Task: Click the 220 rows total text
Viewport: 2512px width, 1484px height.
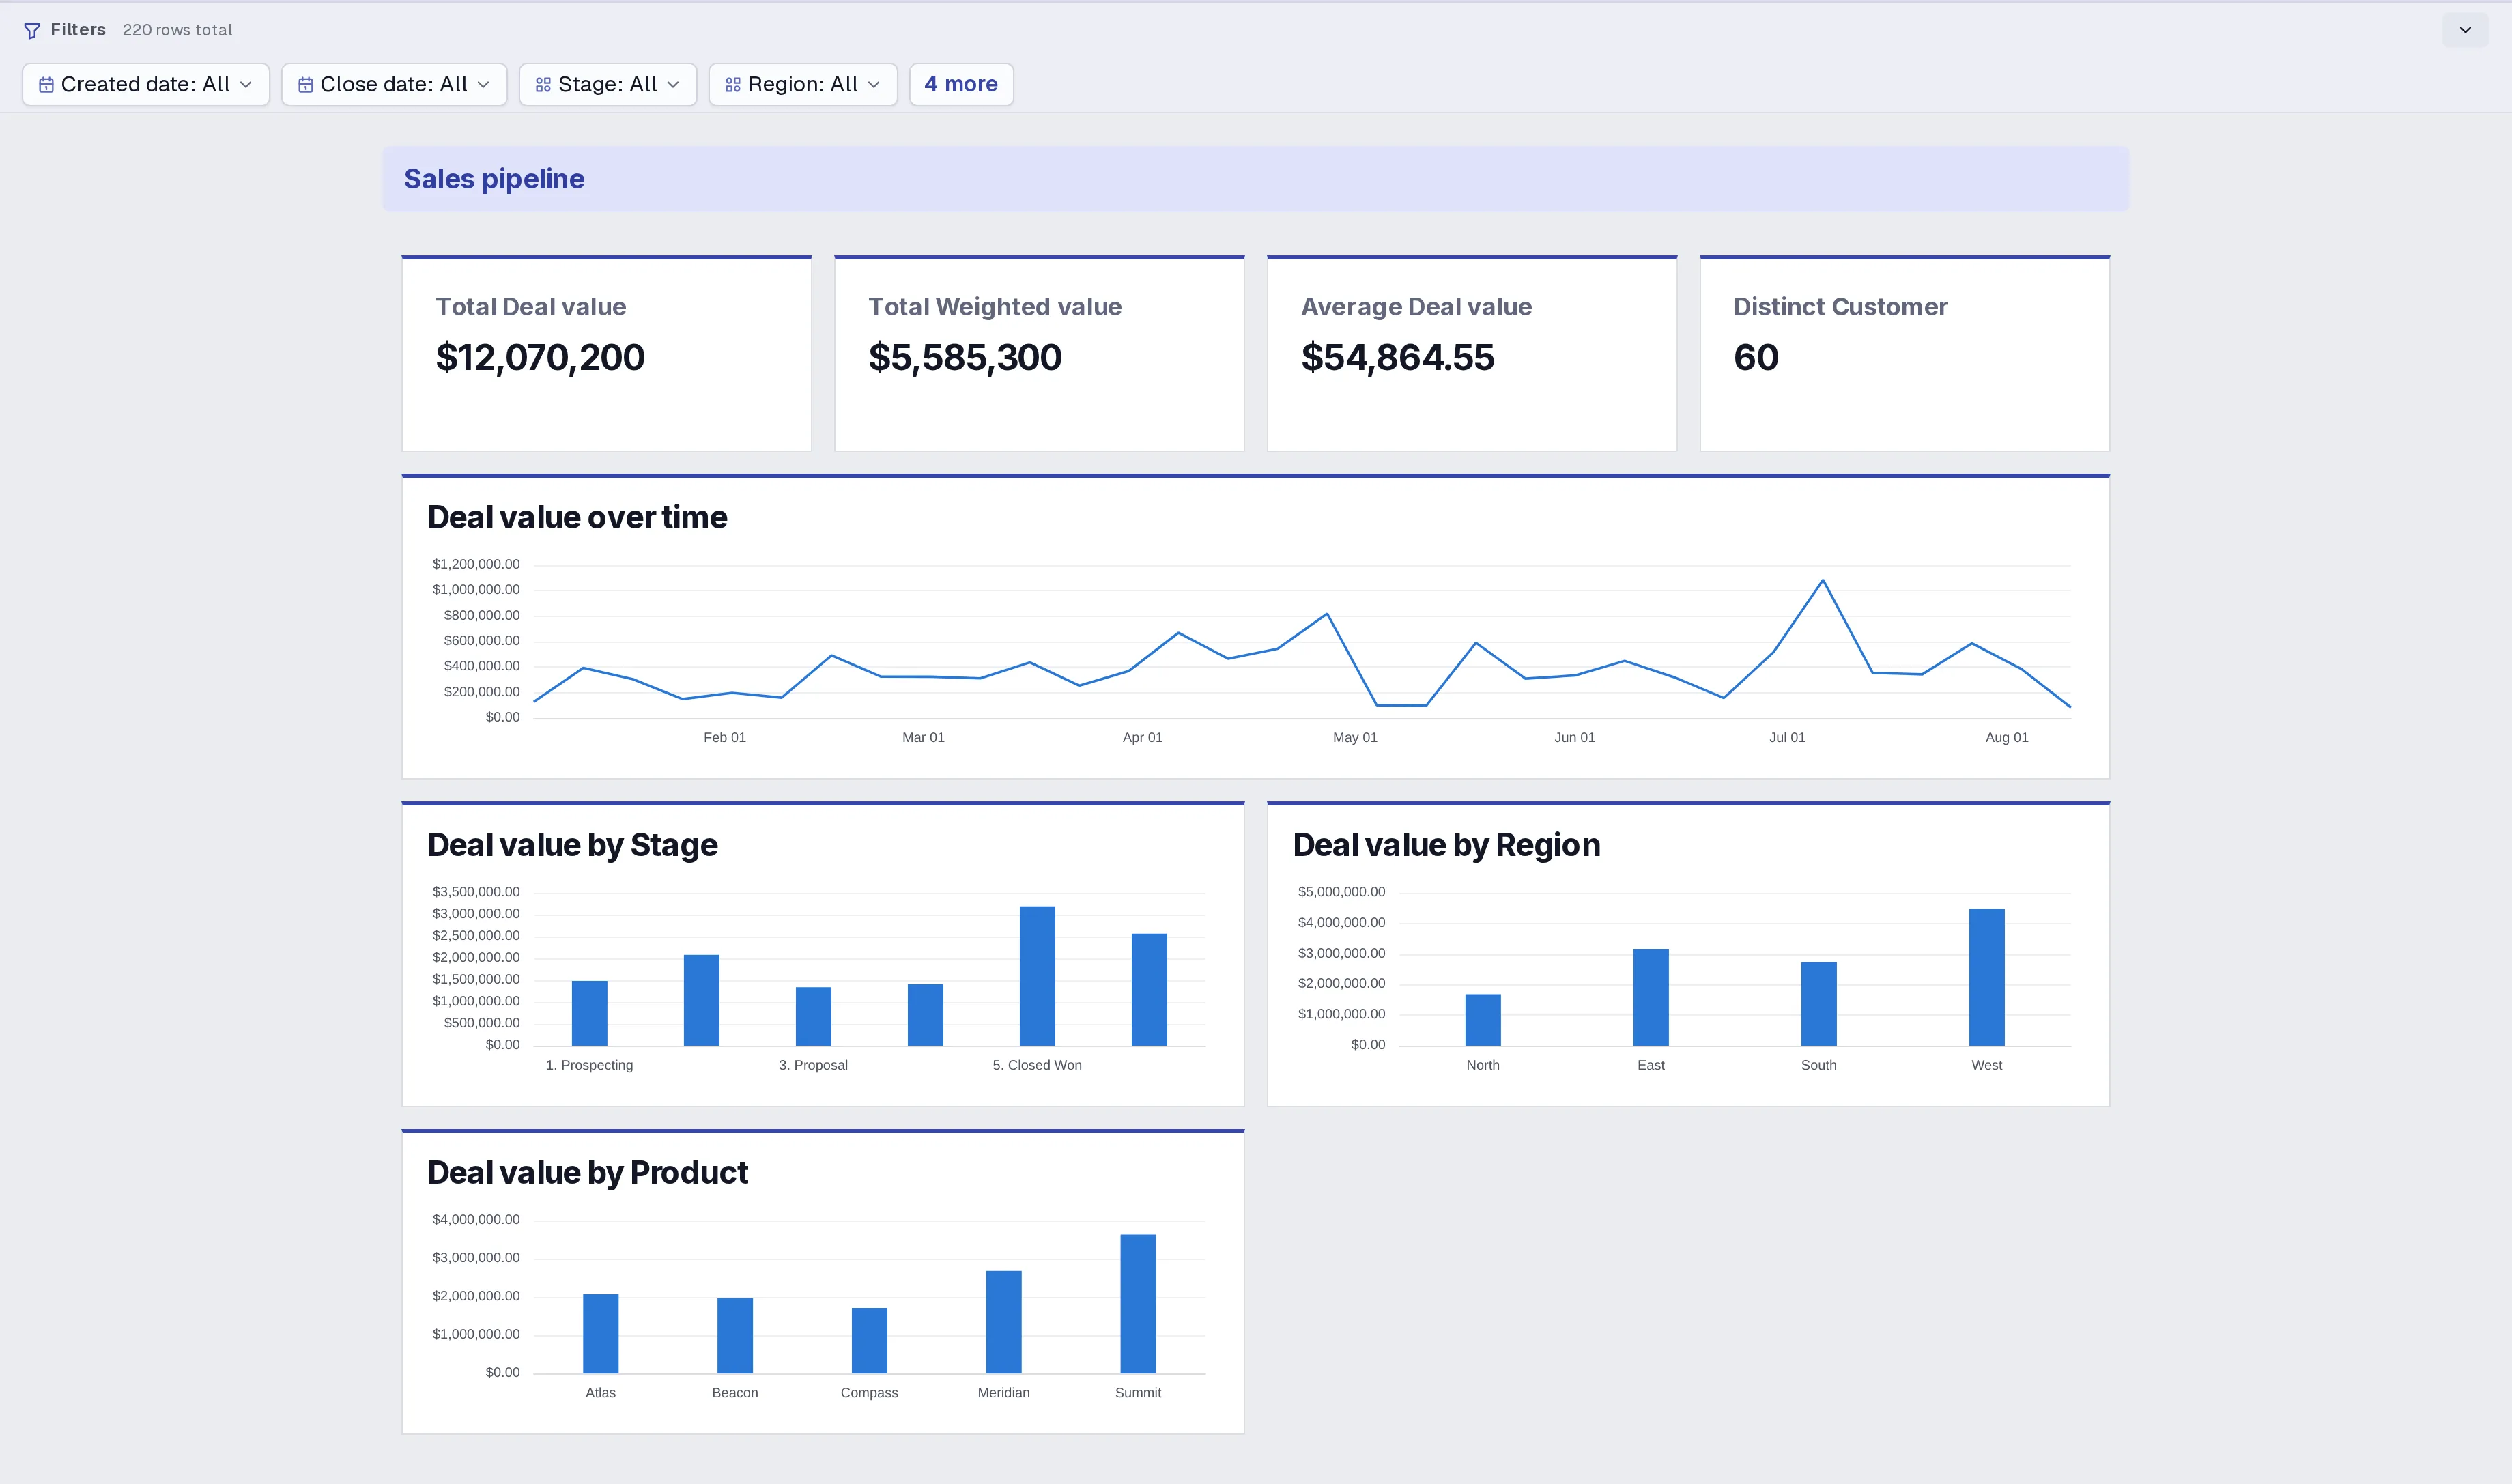Action: pos(177,30)
